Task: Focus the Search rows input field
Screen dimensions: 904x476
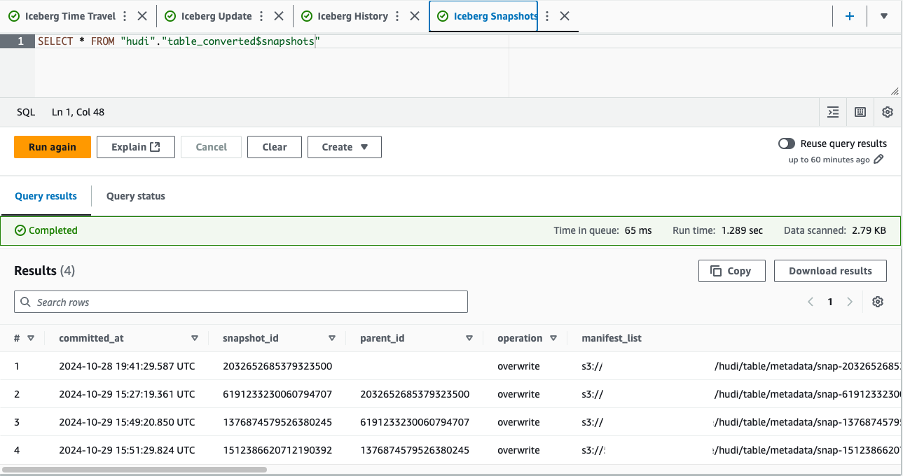Action: [240, 302]
